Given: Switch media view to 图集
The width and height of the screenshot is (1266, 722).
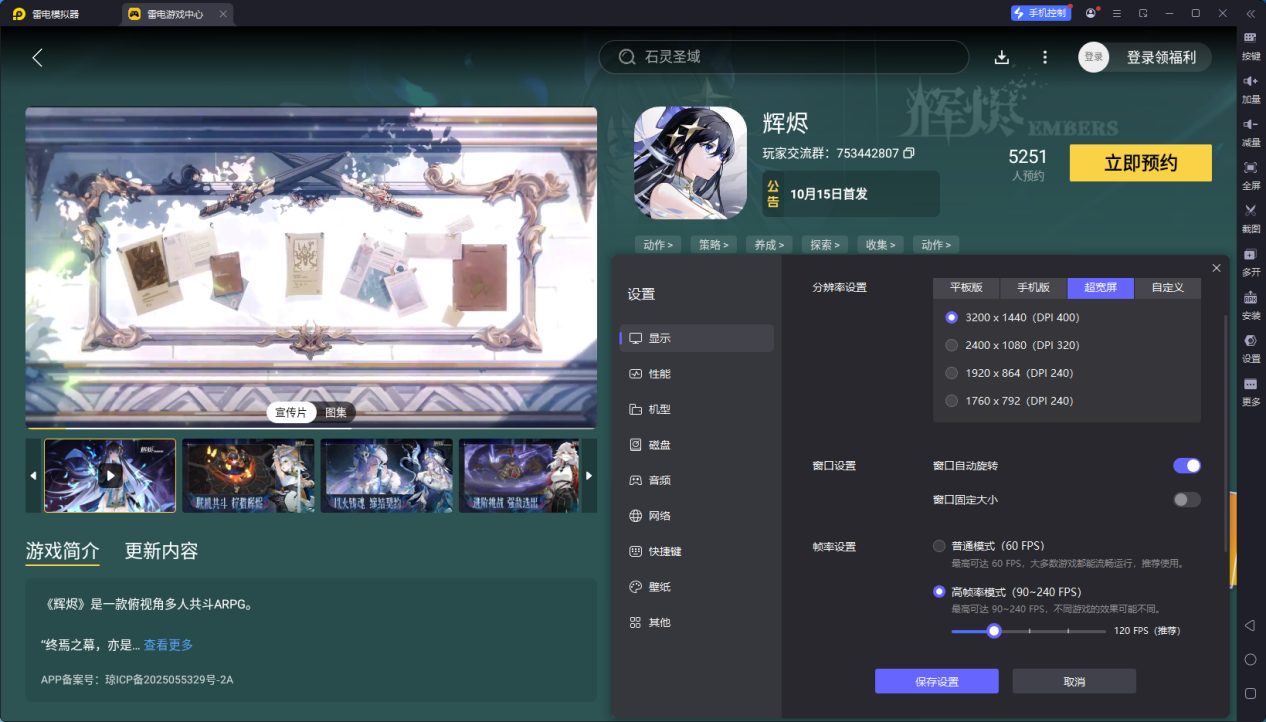Looking at the screenshot, I should (336, 412).
